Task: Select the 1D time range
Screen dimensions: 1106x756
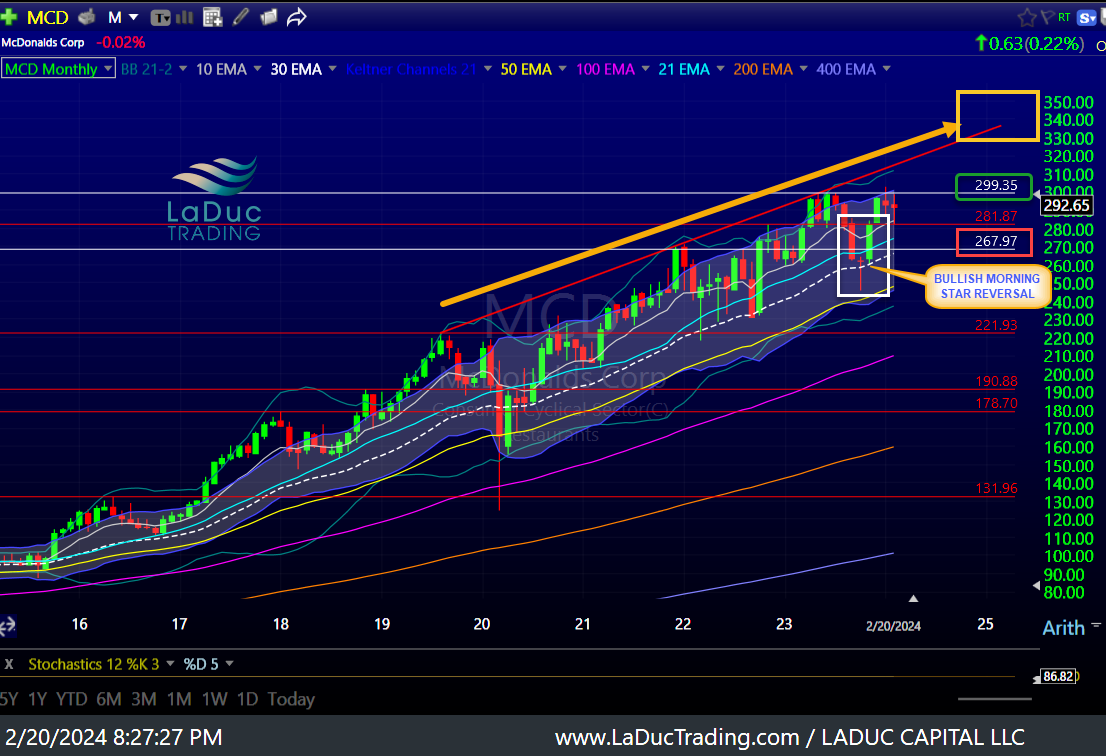Action: click(248, 699)
